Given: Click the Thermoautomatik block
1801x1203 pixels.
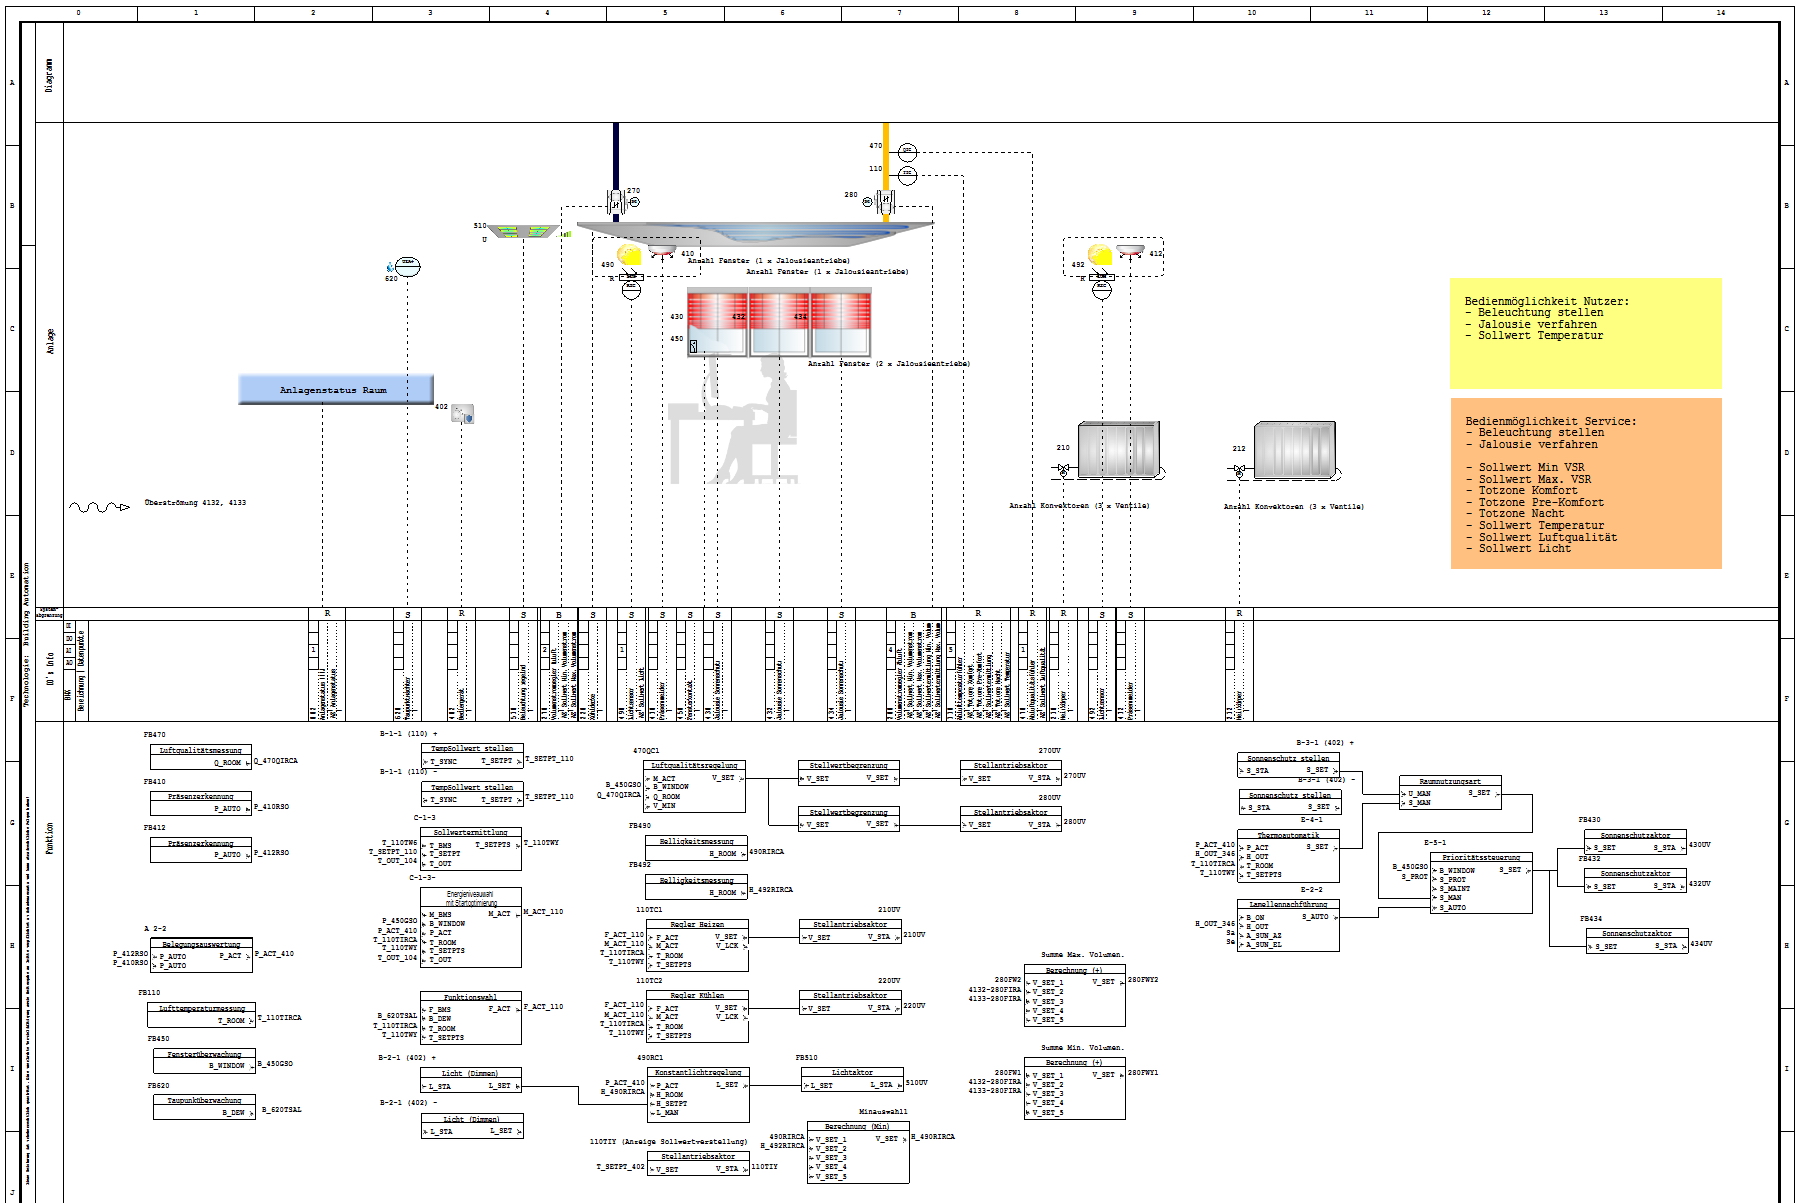Looking at the screenshot, I should [1288, 855].
